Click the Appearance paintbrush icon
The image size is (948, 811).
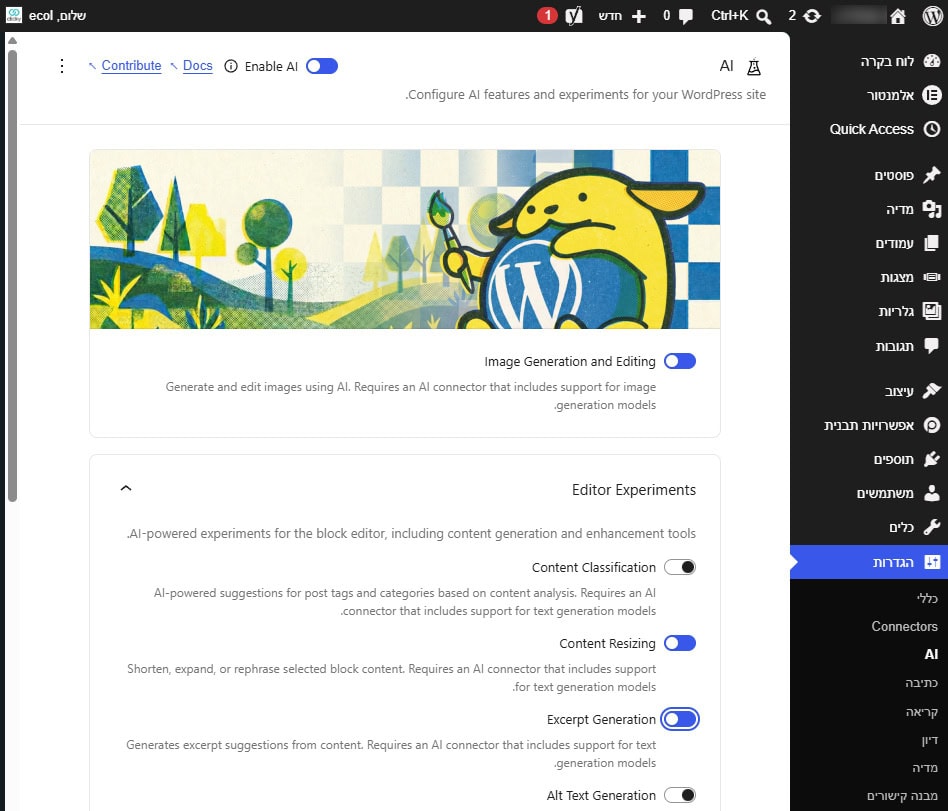click(x=932, y=391)
